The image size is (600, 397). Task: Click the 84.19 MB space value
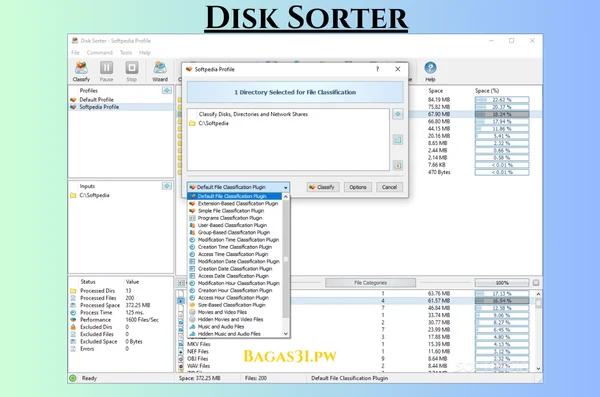pyautogui.click(x=439, y=100)
